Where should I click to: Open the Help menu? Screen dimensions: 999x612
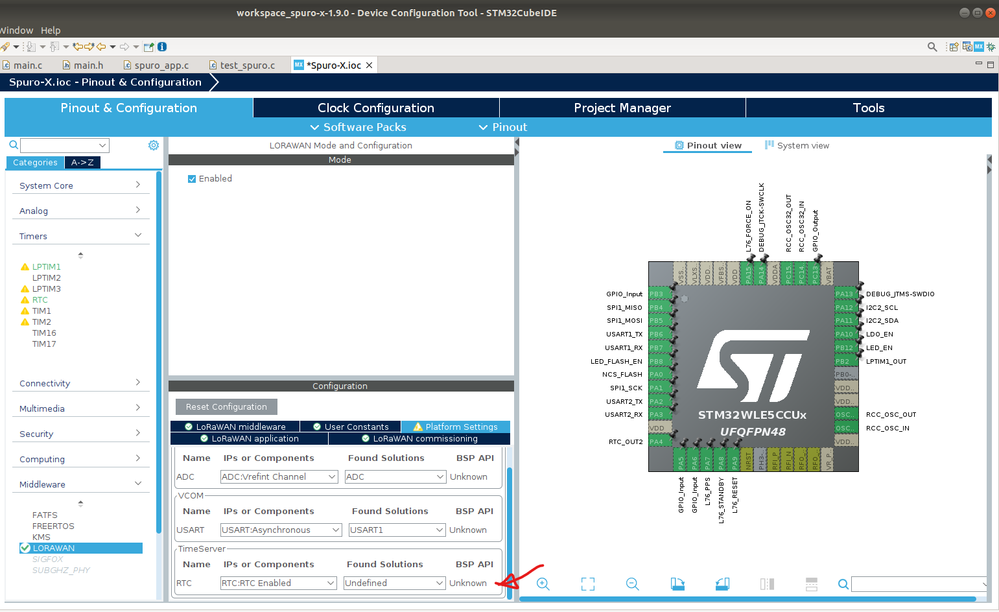click(x=50, y=30)
